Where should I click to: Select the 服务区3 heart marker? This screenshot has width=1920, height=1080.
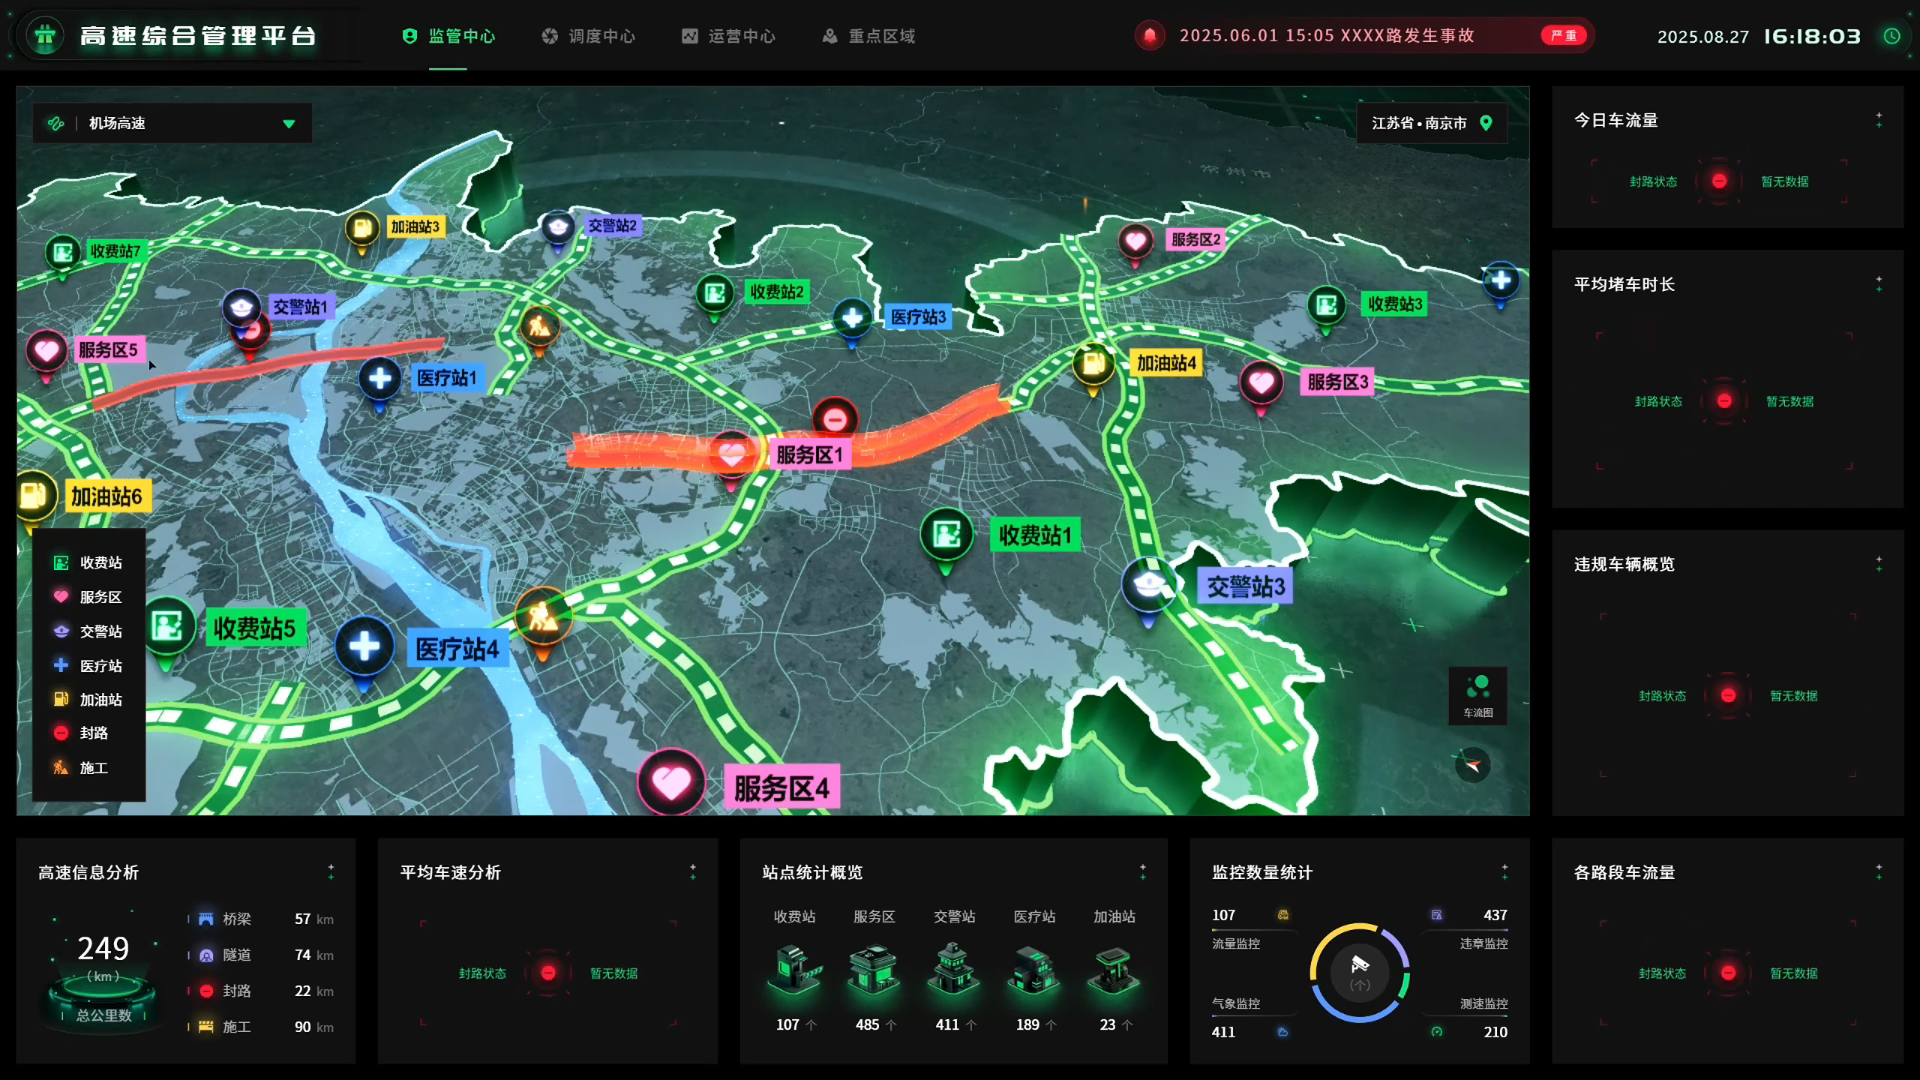[1261, 384]
